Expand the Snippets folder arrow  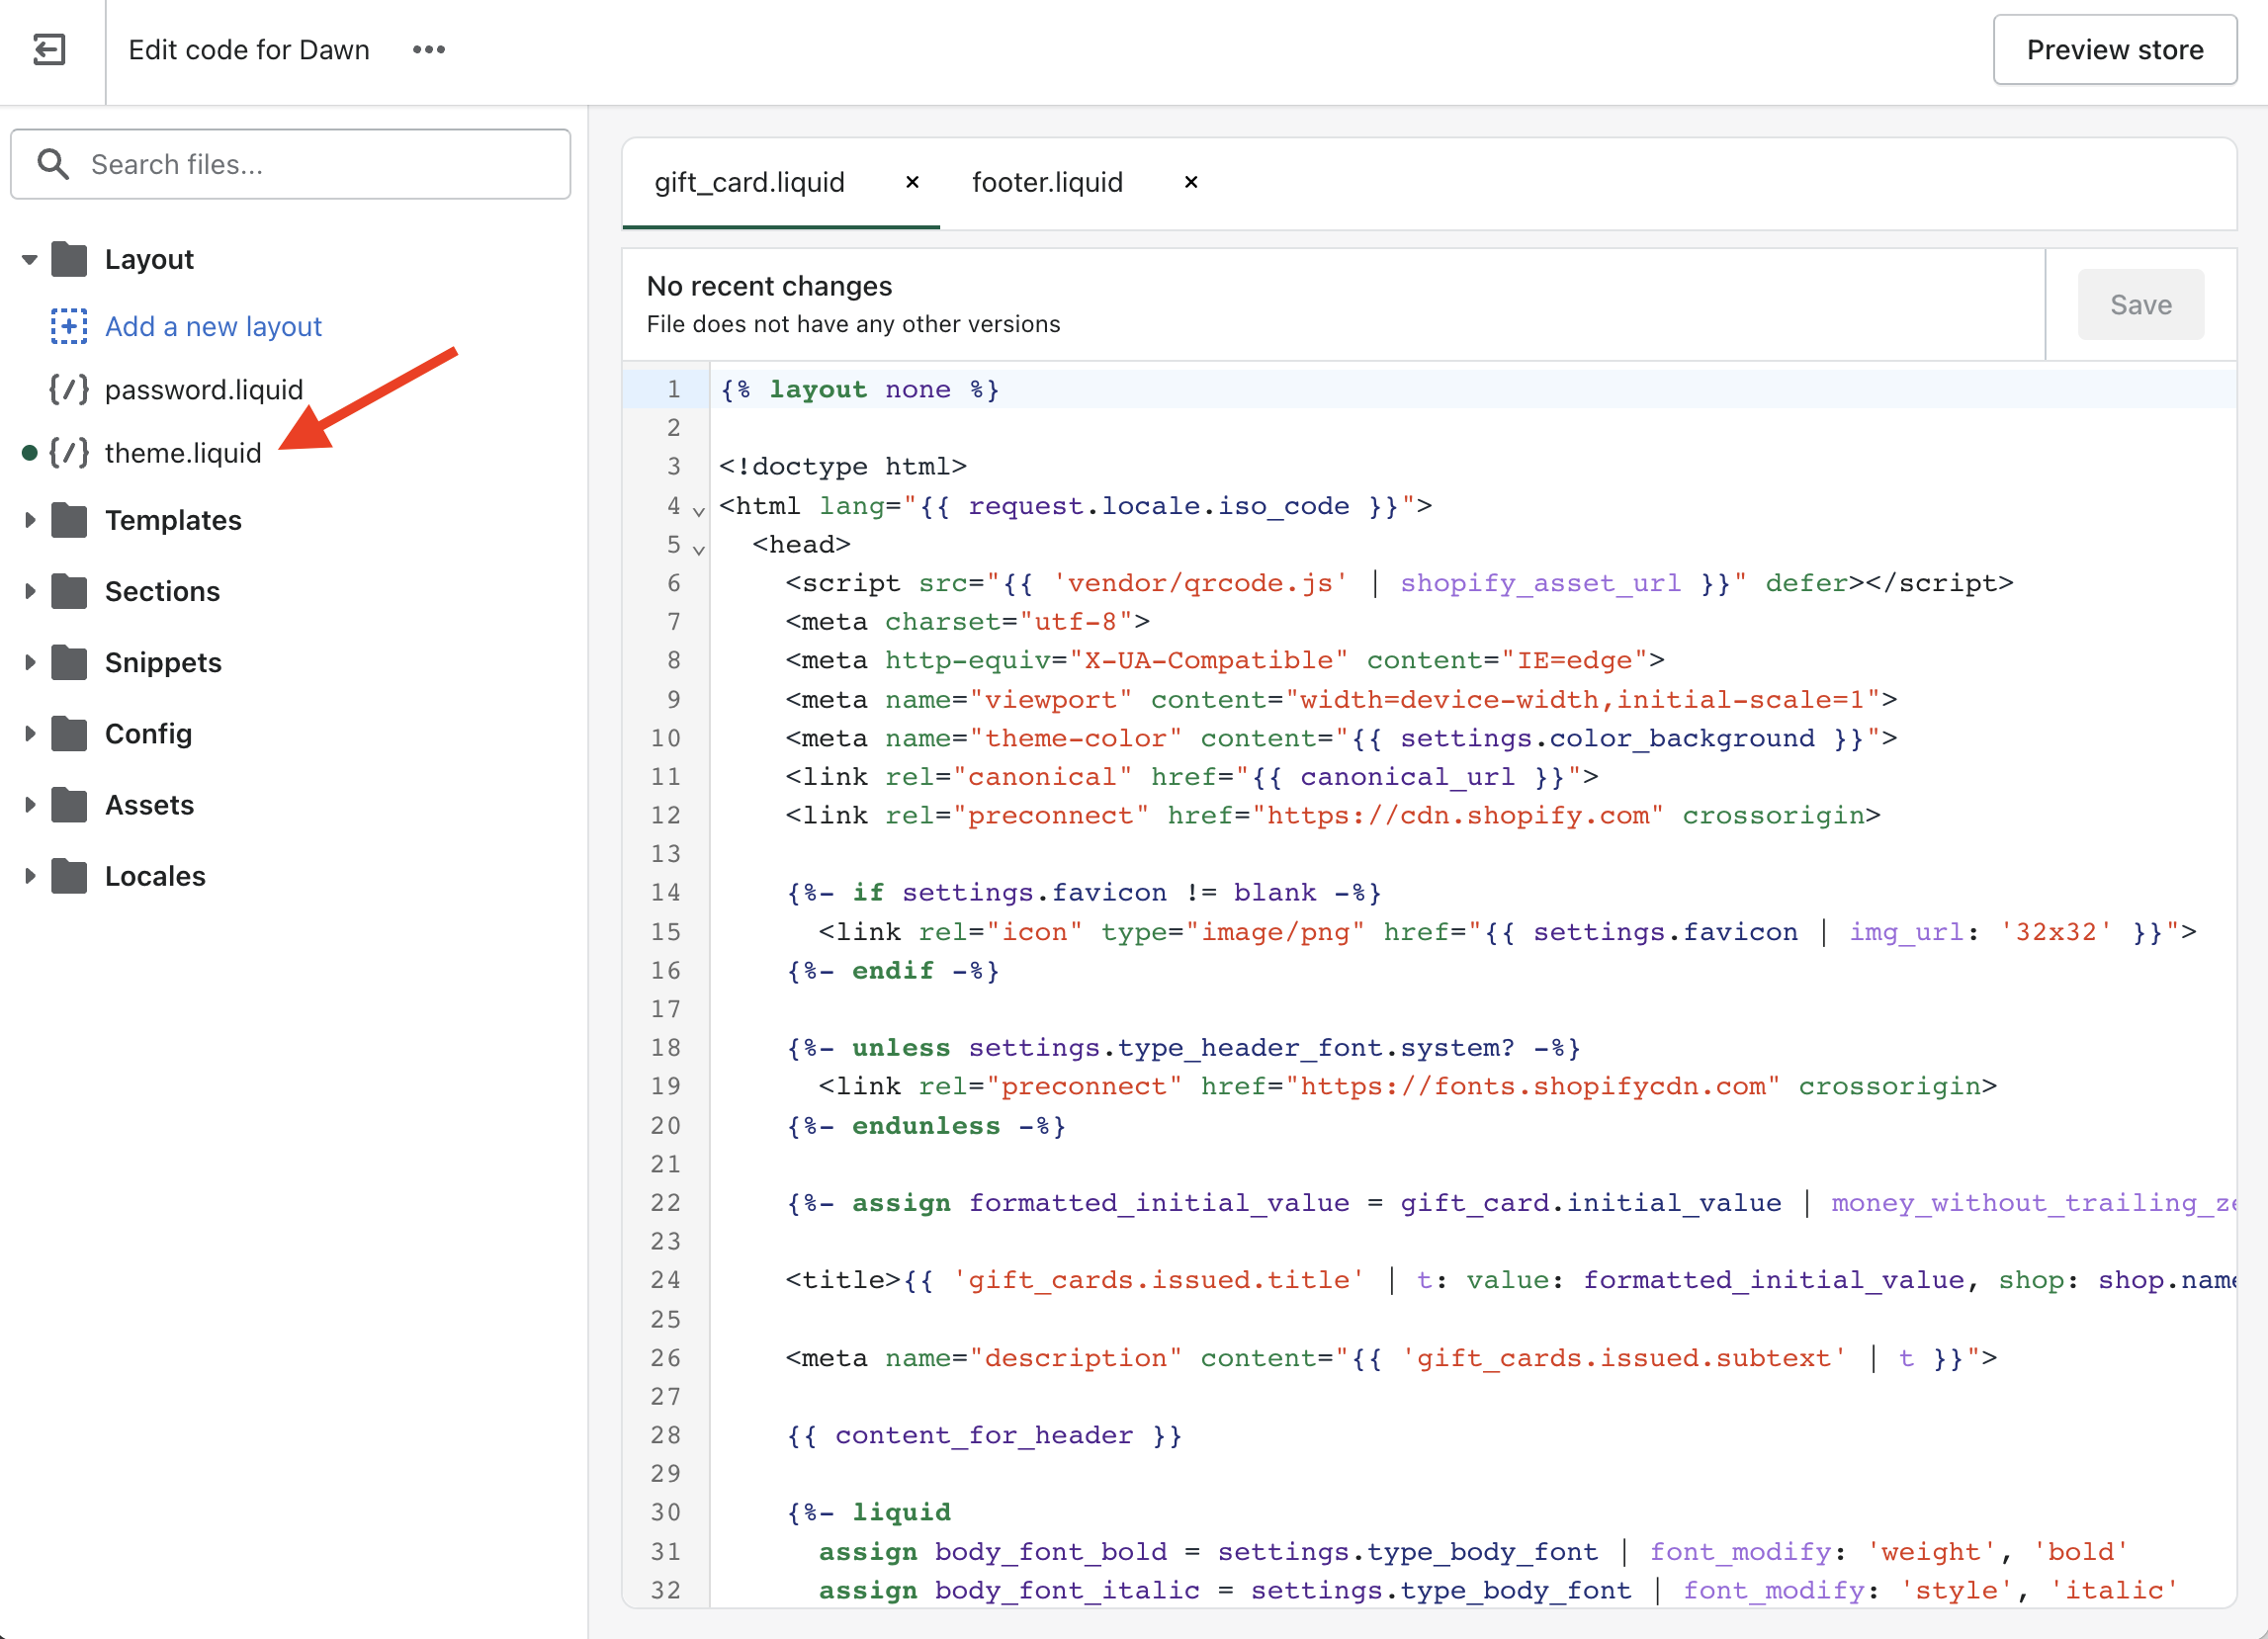pos(29,662)
